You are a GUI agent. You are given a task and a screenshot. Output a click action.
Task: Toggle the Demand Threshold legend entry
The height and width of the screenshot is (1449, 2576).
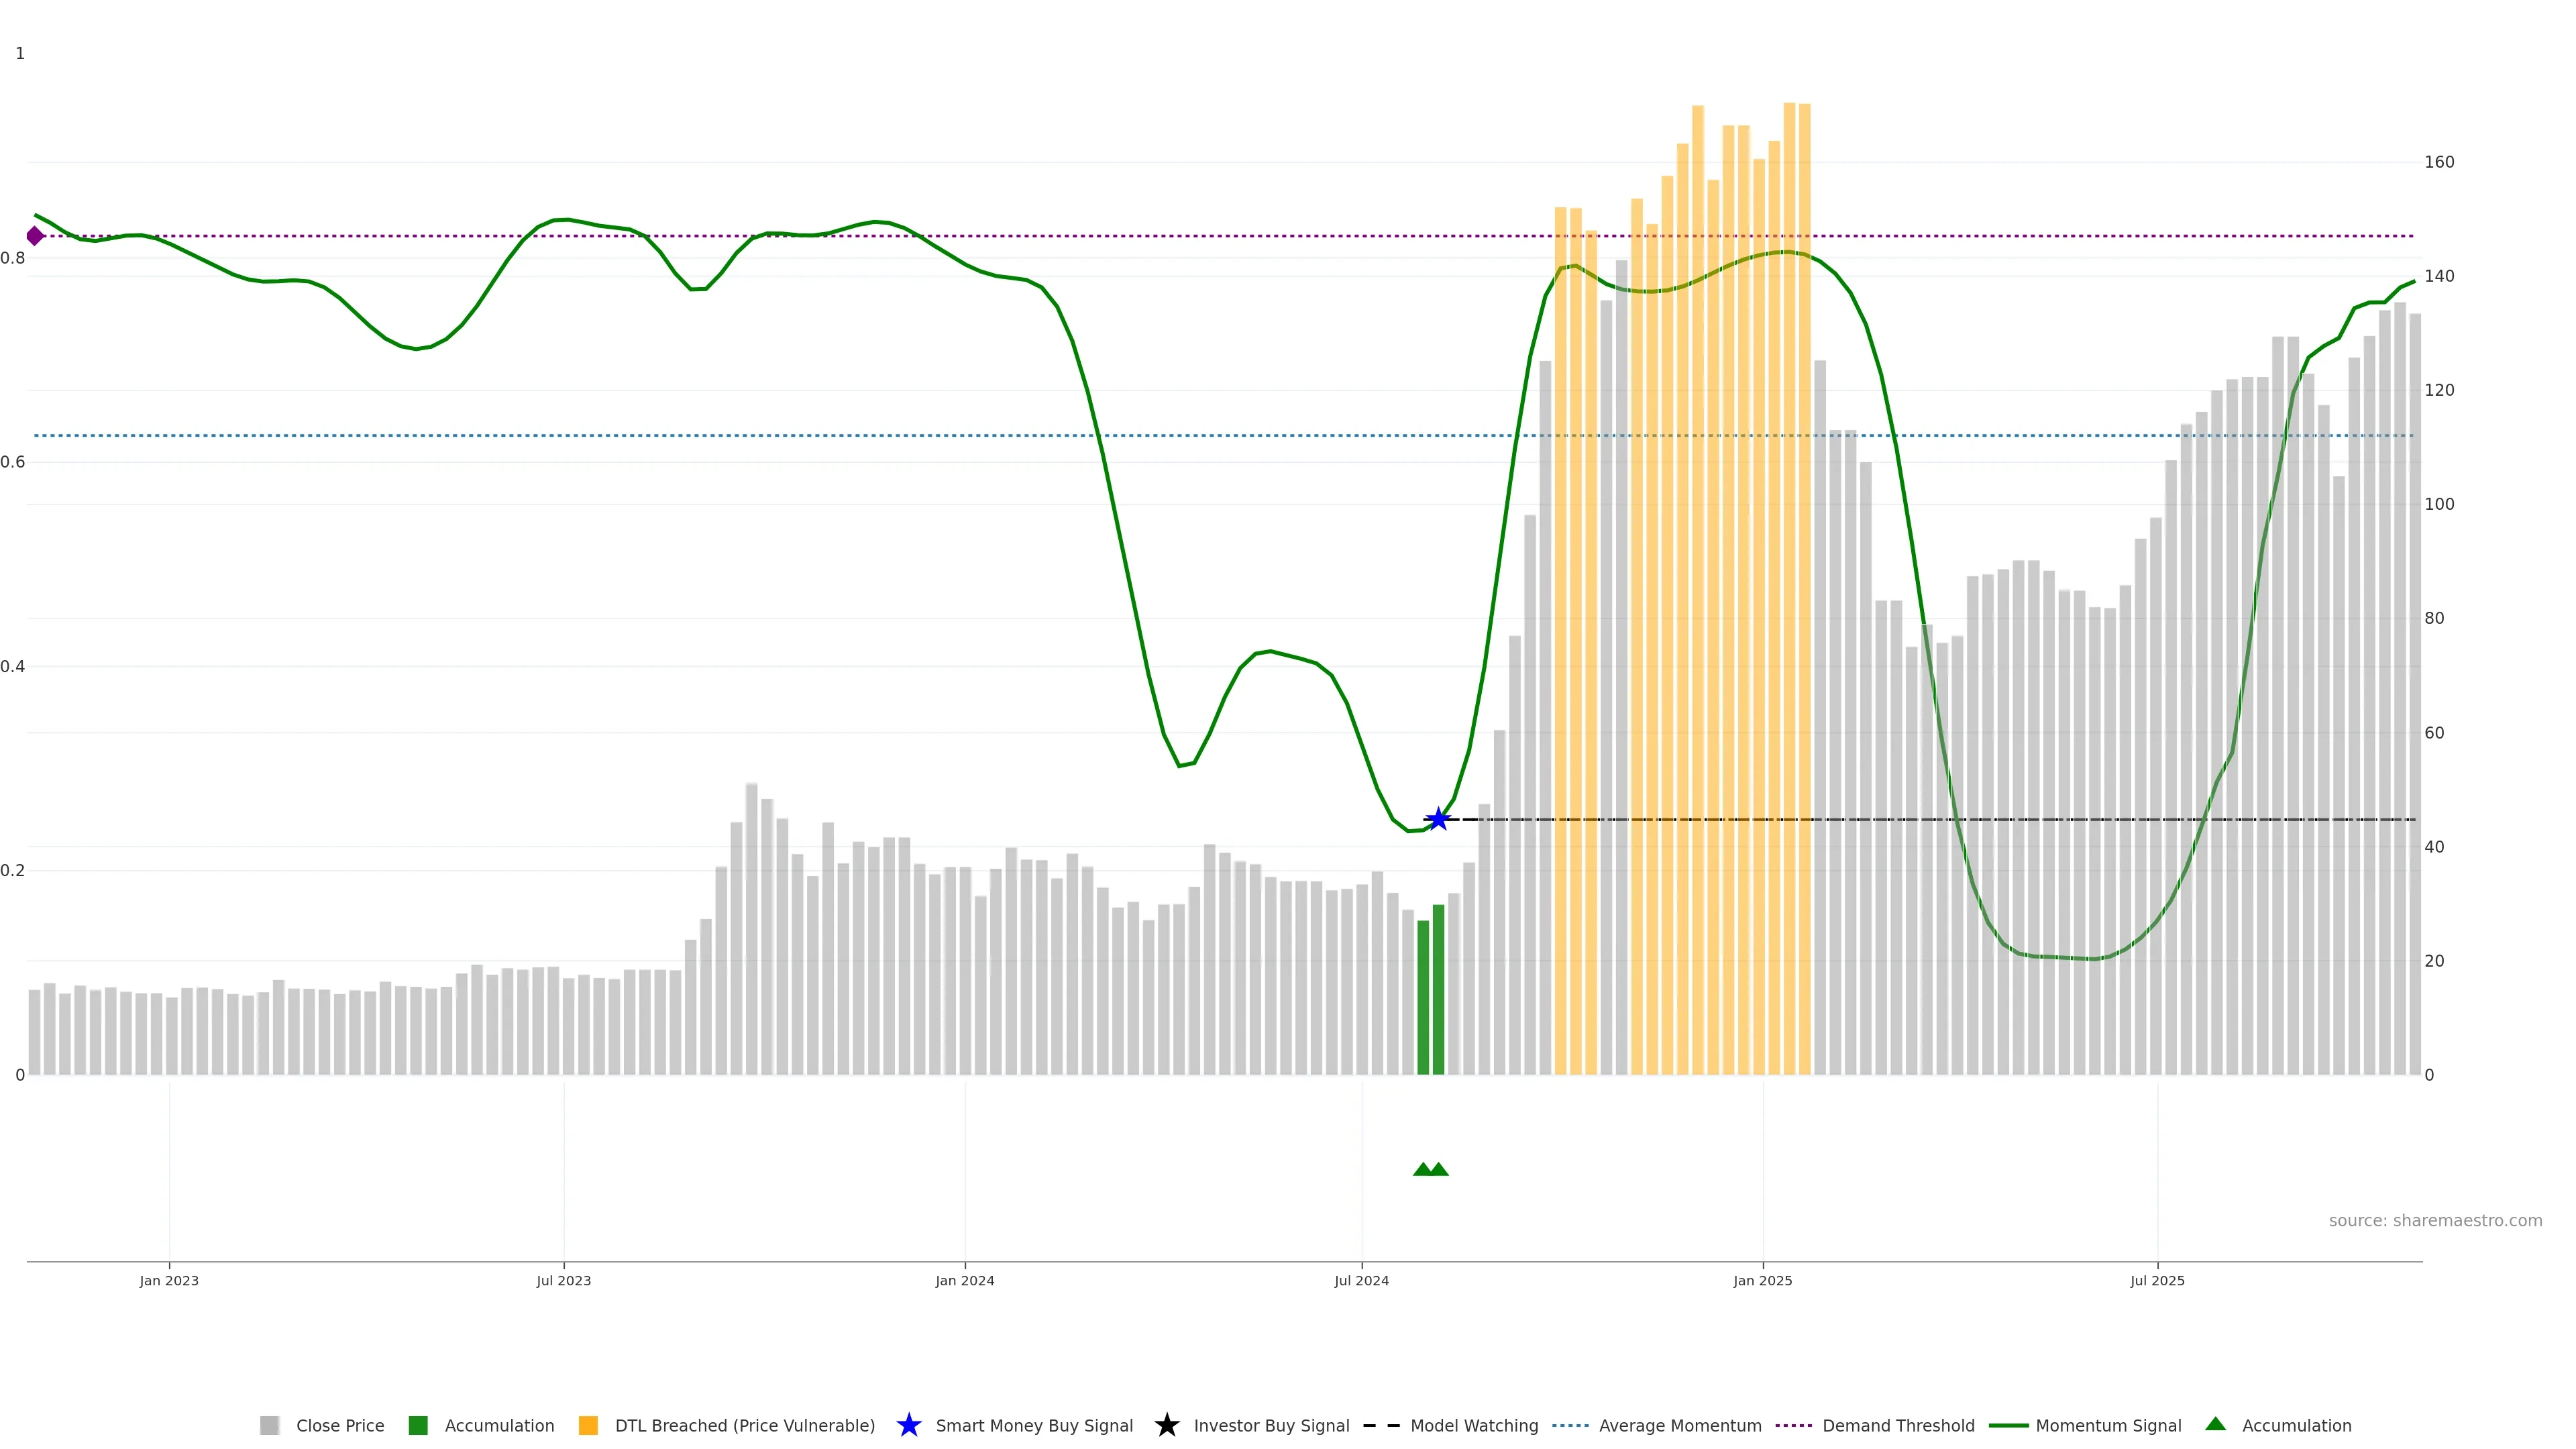coord(1898,1425)
